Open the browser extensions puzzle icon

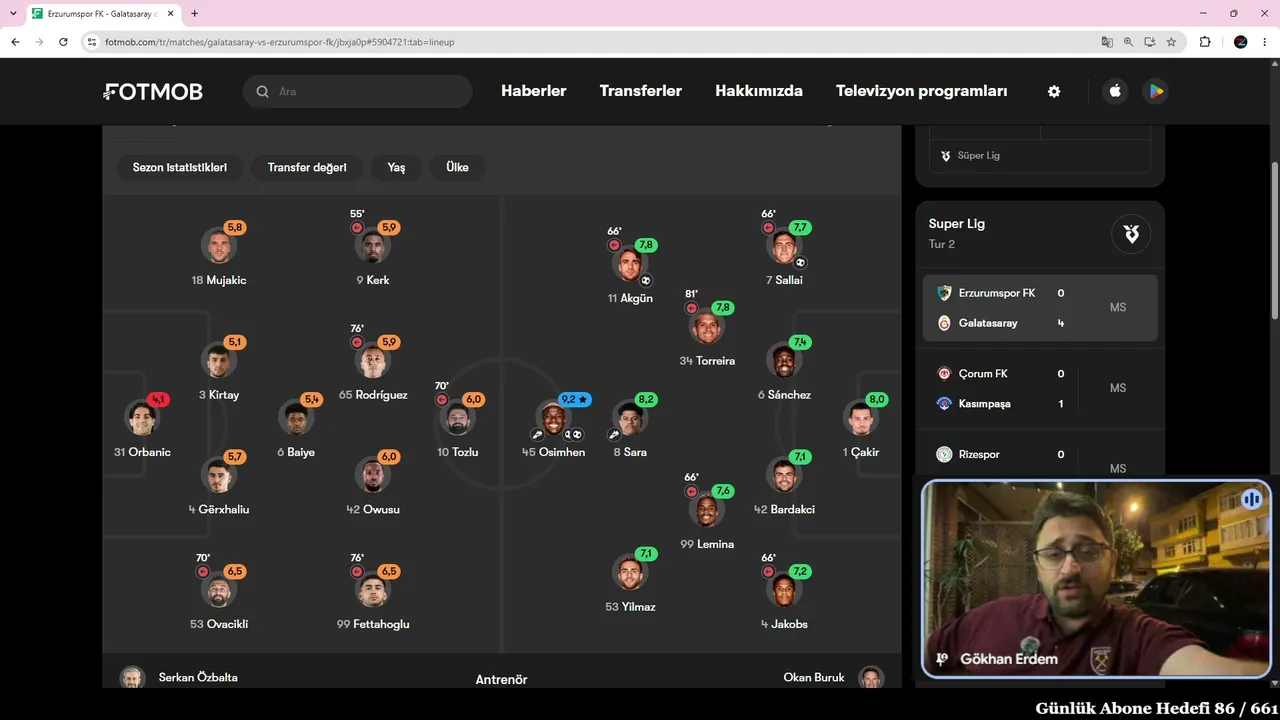[1205, 42]
